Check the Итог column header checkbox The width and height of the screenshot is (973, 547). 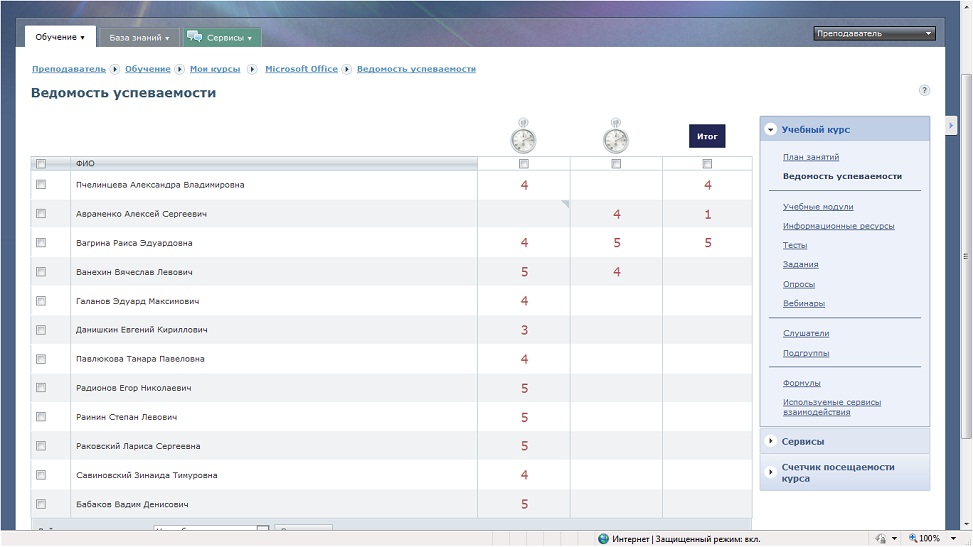[x=707, y=164]
